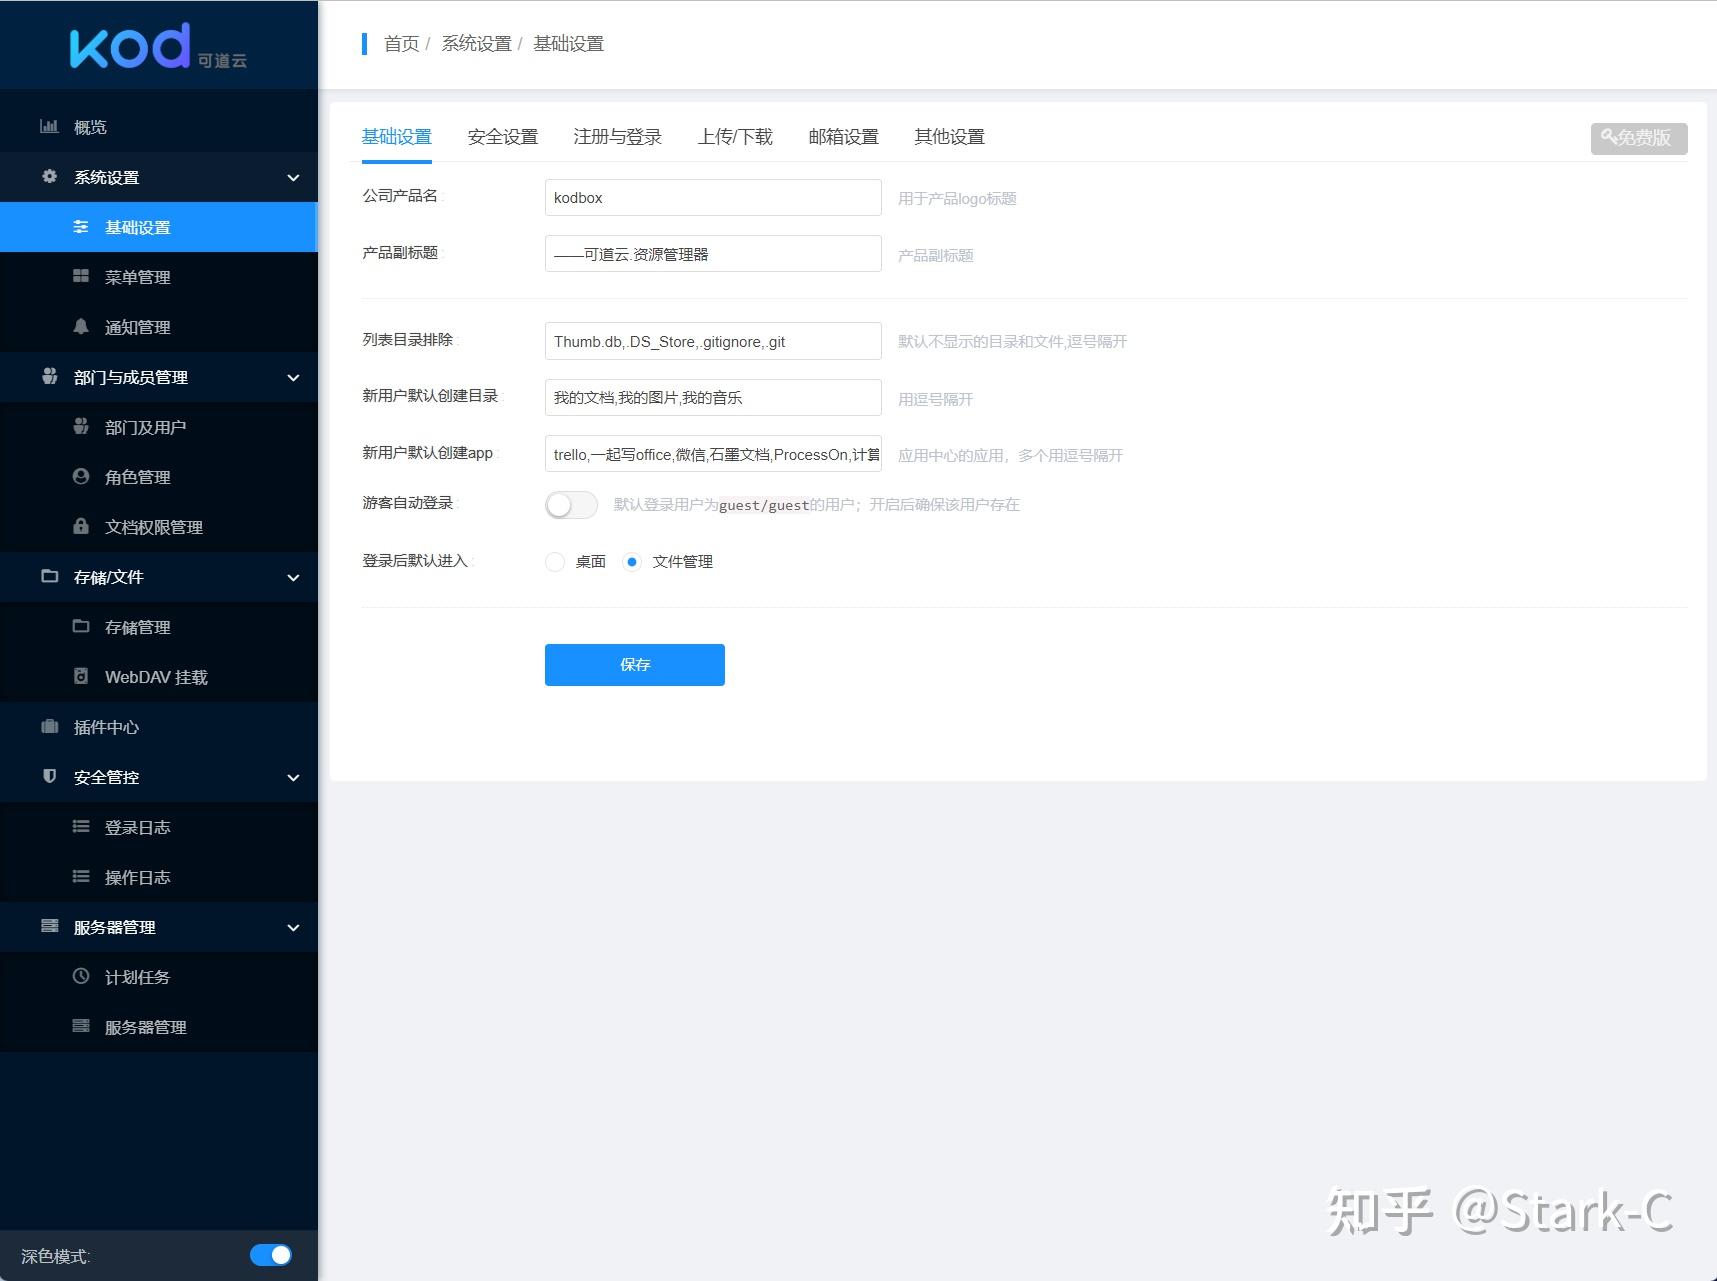Open the 插件中心 plugin center
The image size is (1717, 1281).
tap(106, 727)
